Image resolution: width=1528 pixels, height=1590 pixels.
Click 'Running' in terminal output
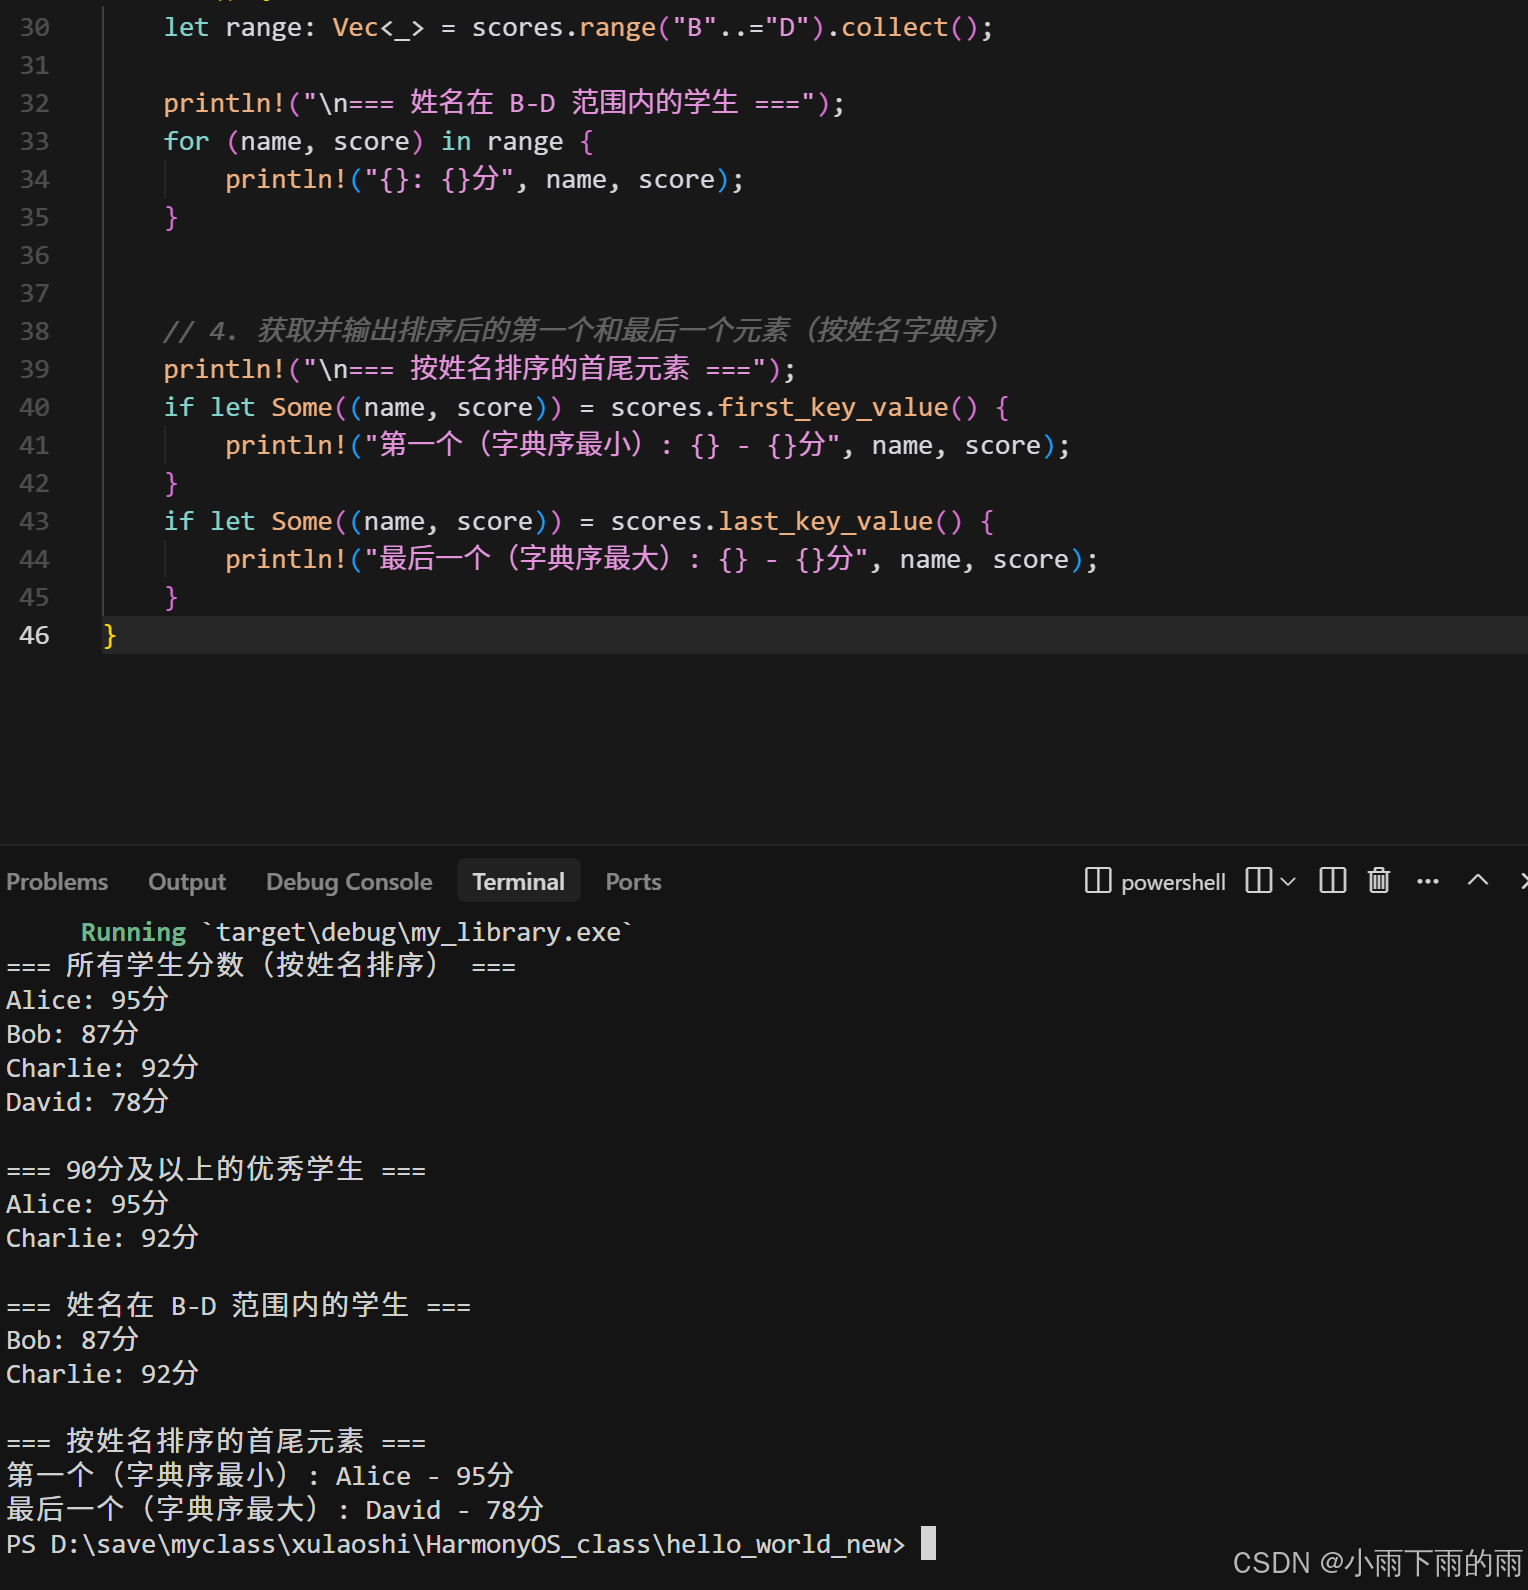point(133,932)
